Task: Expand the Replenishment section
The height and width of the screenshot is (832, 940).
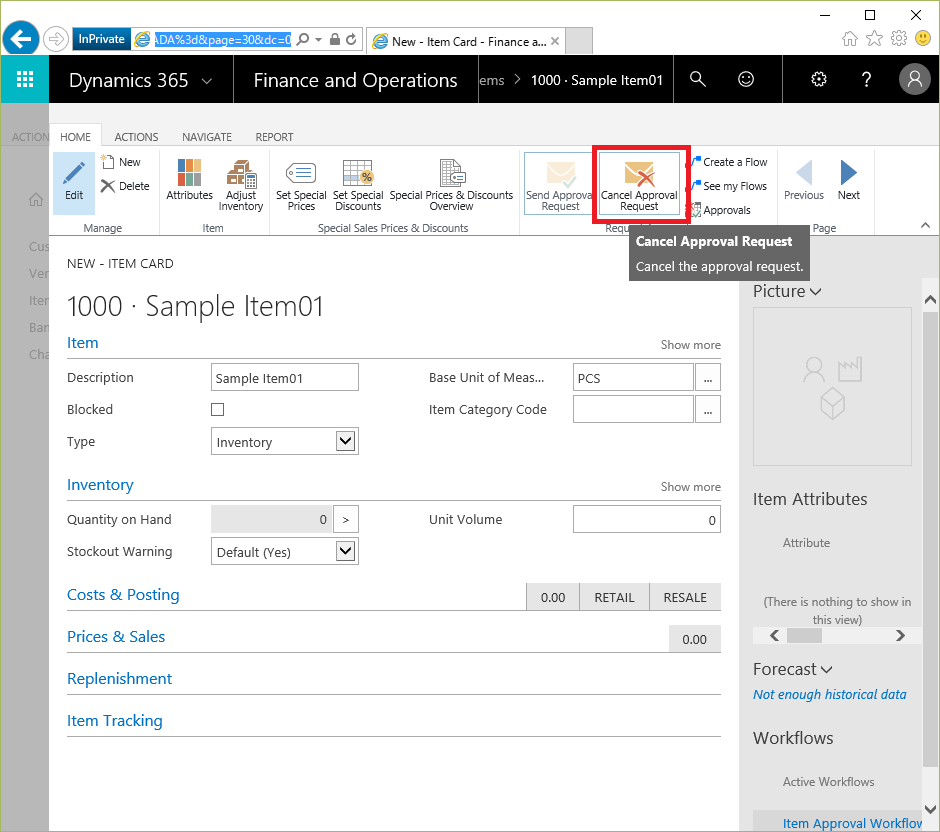Action: pos(119,679)
